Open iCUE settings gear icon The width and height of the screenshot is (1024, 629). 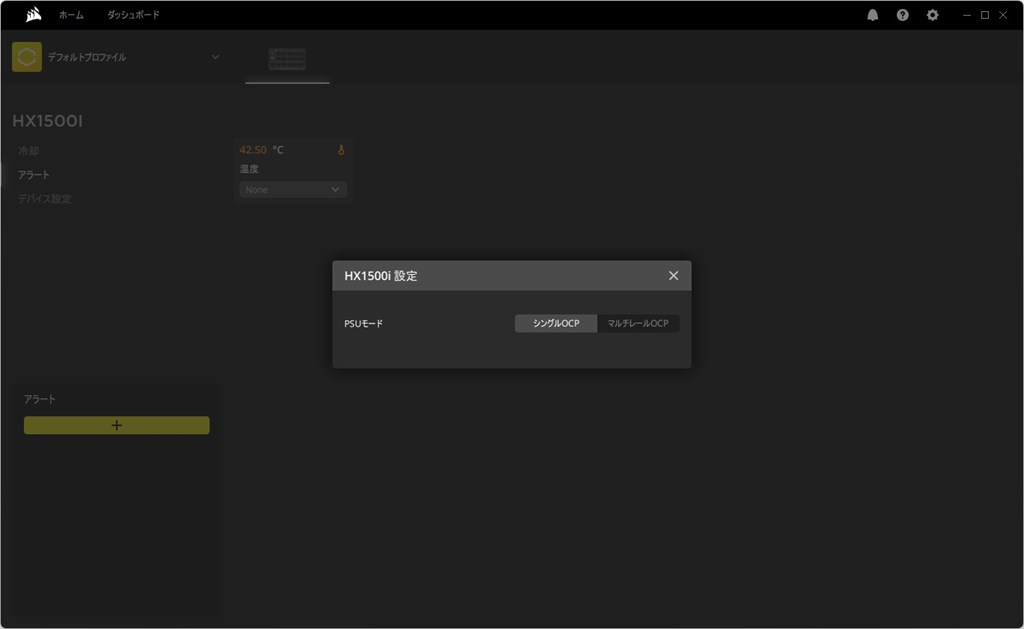[x=933, y=15]
